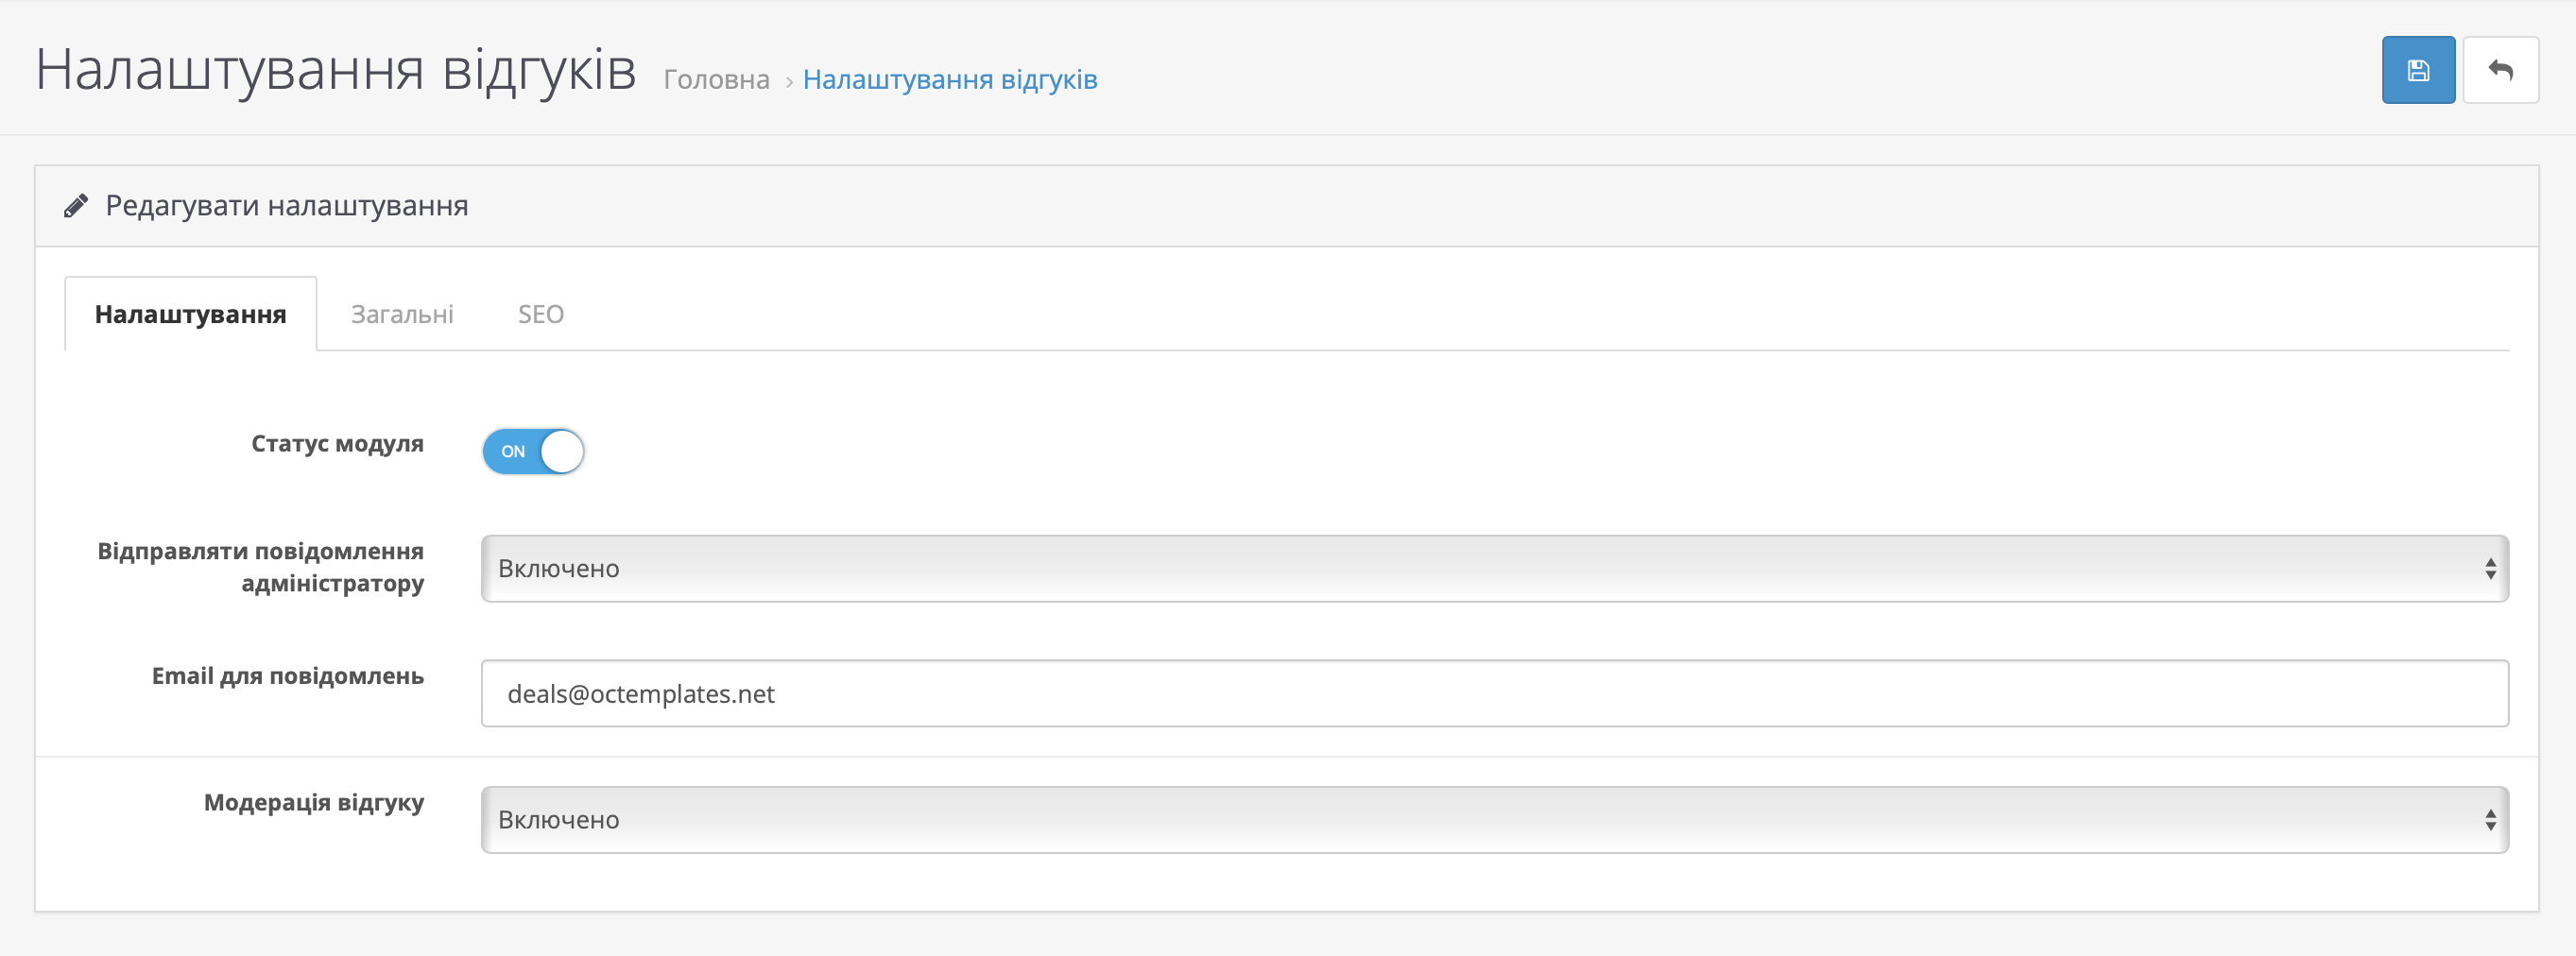The image size is (2576, 956).
Task: Open the Відправляти повідомлення адміністратору dropdown
Action: (x=1494, y=568)
